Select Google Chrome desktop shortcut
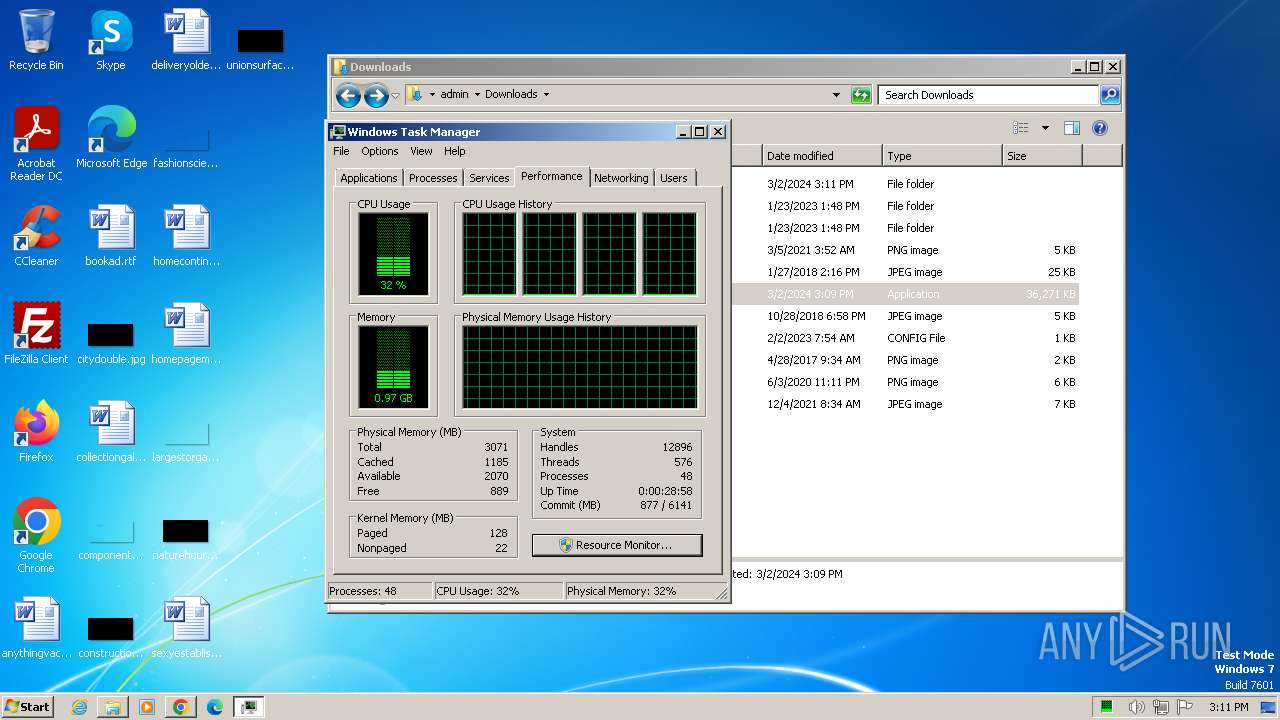Image resolution: width=1280 pixels, height=720 pixels. point(36,537)
